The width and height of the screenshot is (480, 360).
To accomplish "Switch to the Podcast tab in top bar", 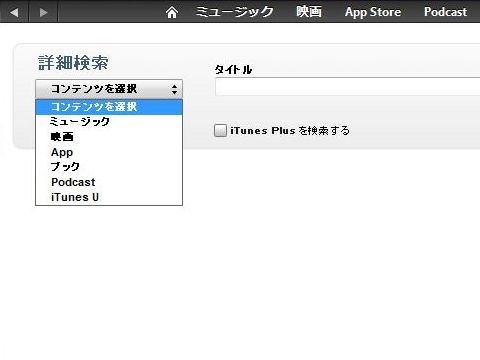I will pos(445,12).
